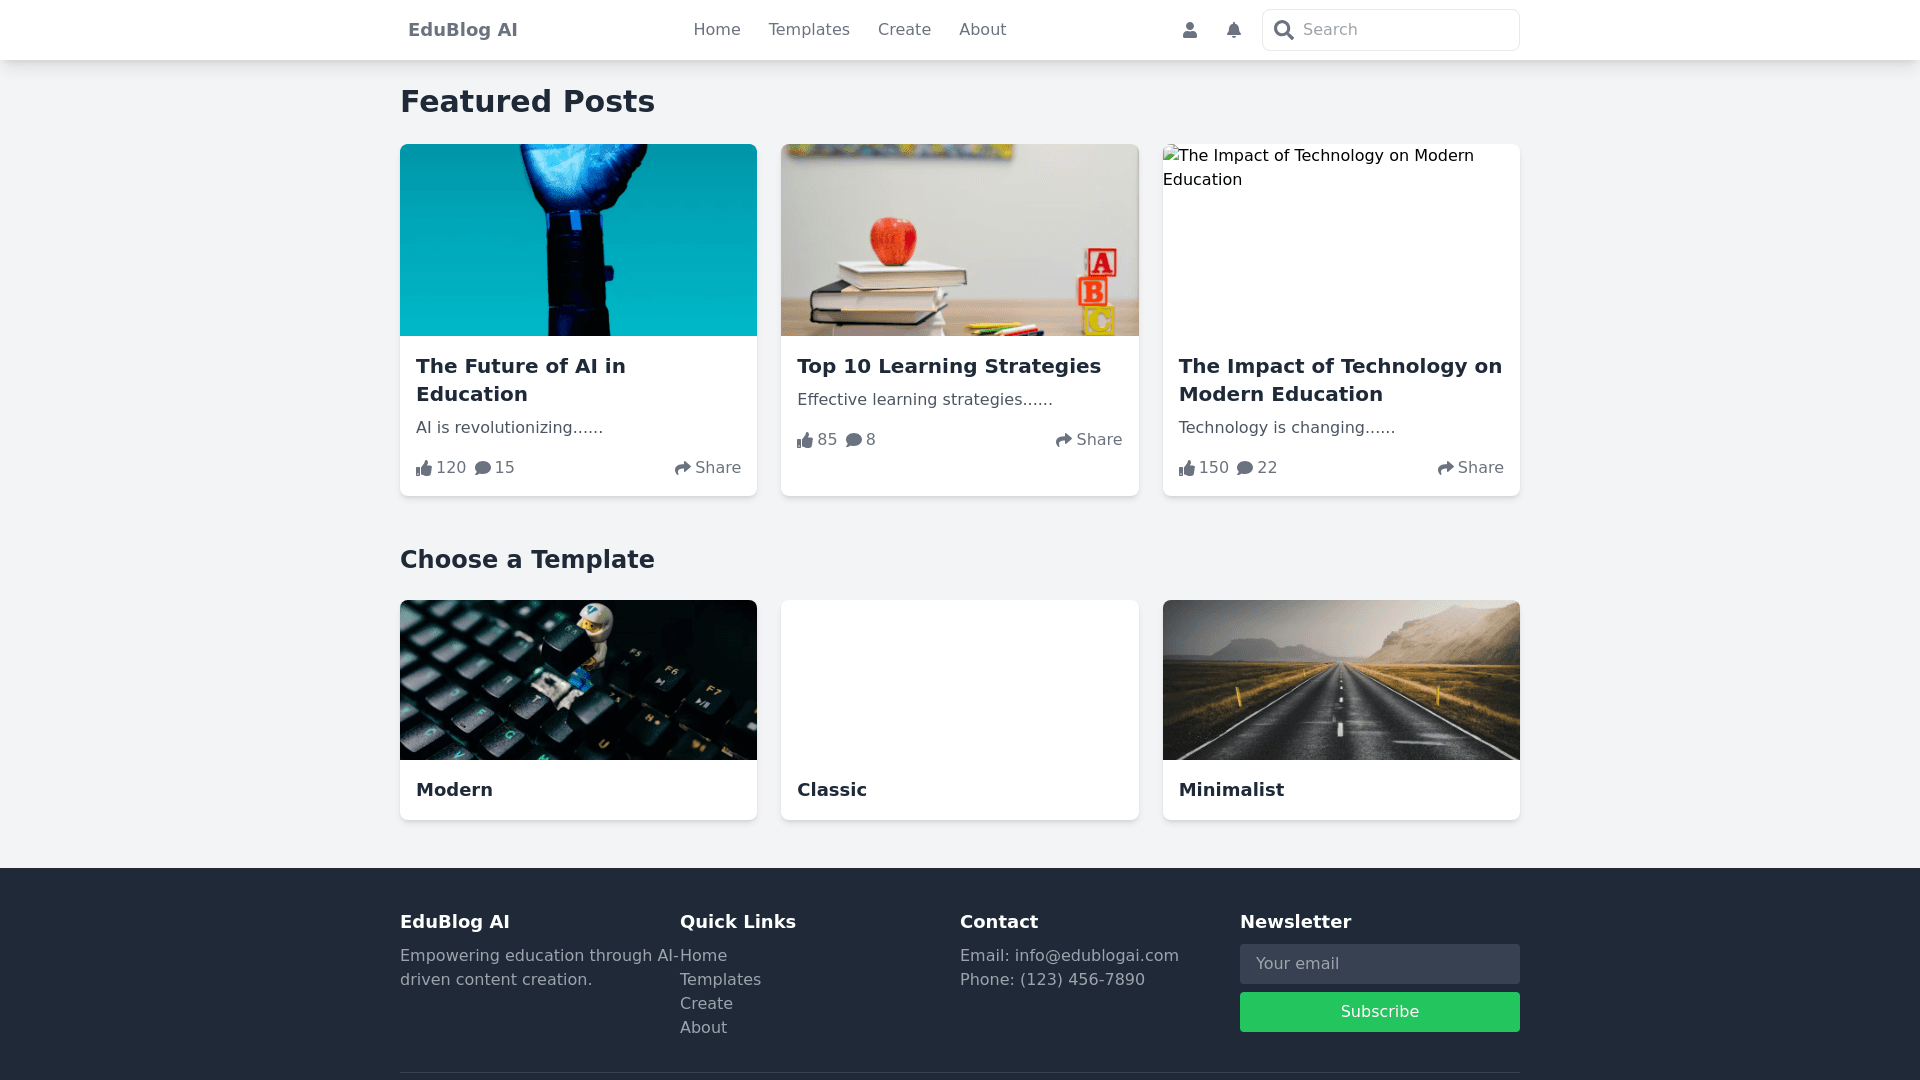Open Templates in top navigation
Screen dimensions: 1920x1080
pyautogui.click(x=808, y=30)
